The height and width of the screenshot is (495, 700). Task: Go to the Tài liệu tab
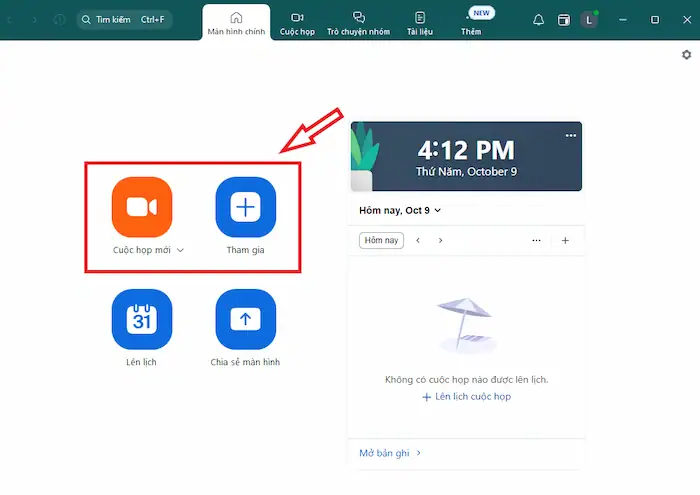pos(419,23)
